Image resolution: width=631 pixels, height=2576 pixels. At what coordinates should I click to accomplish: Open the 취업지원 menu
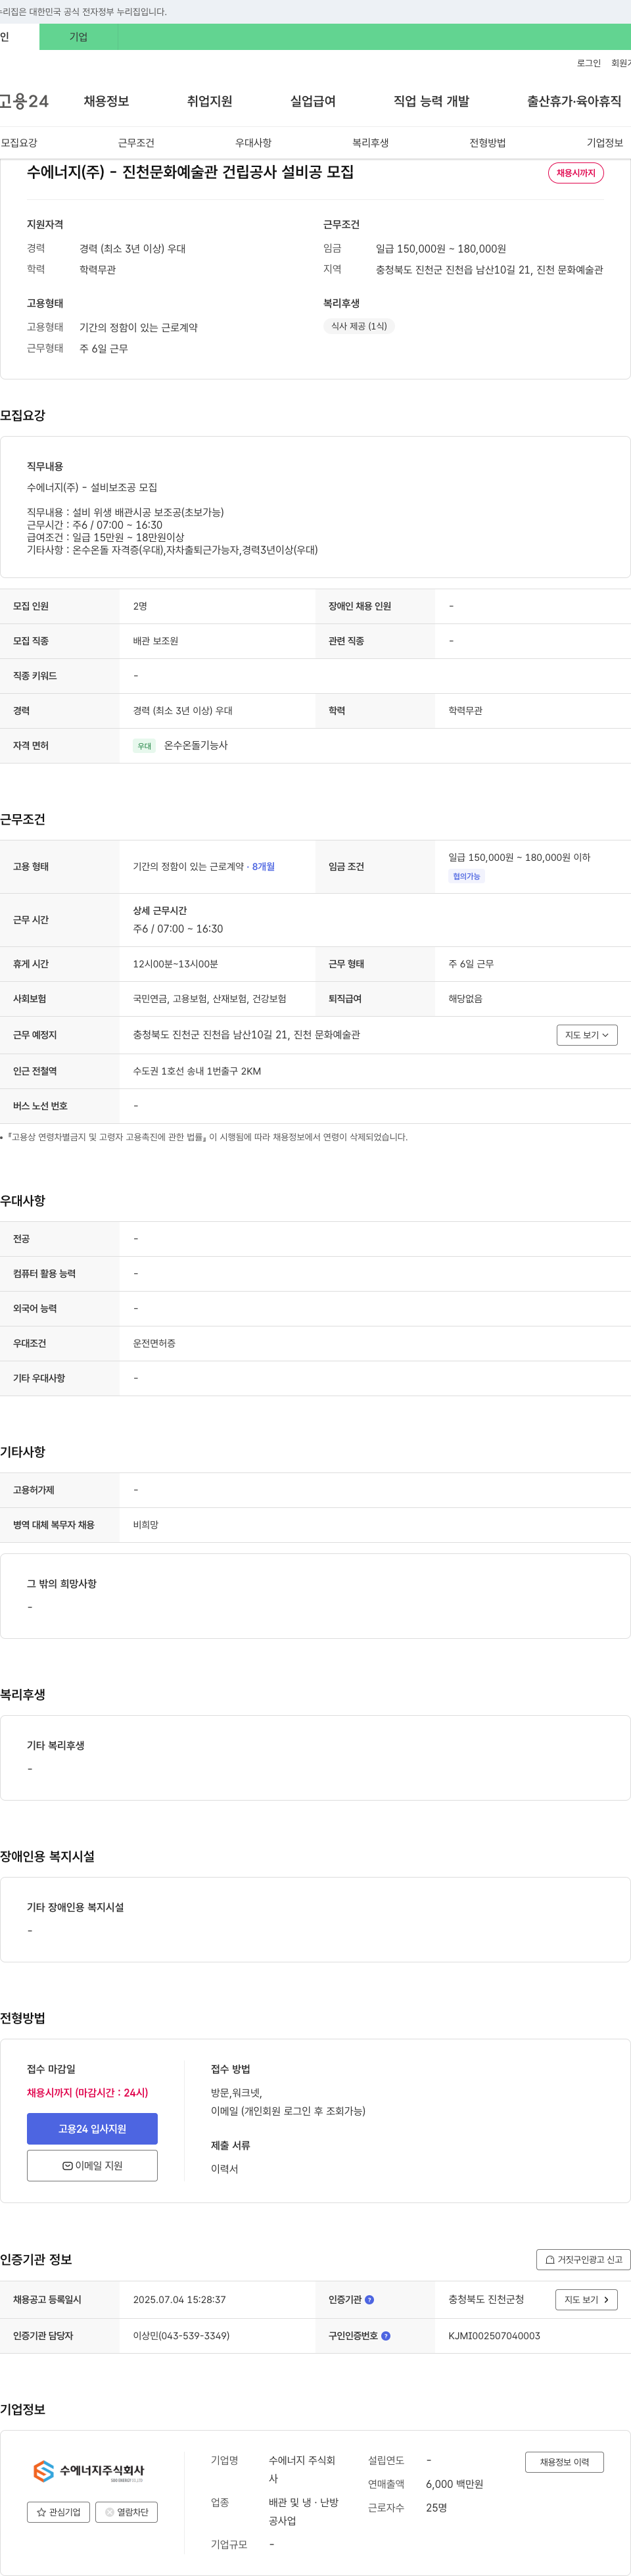click(x=209, y=101)
